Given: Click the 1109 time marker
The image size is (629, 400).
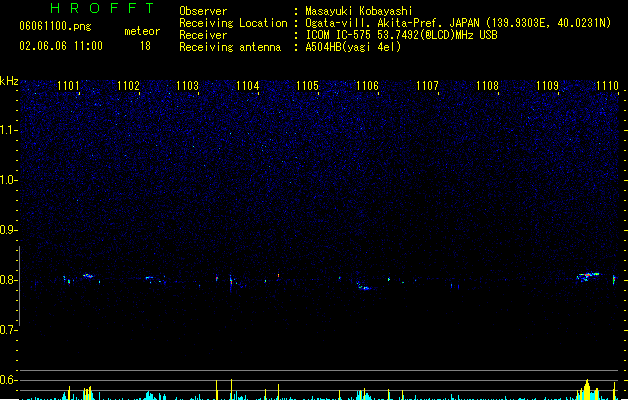Looking at the screenshot, I should point(547,86).
